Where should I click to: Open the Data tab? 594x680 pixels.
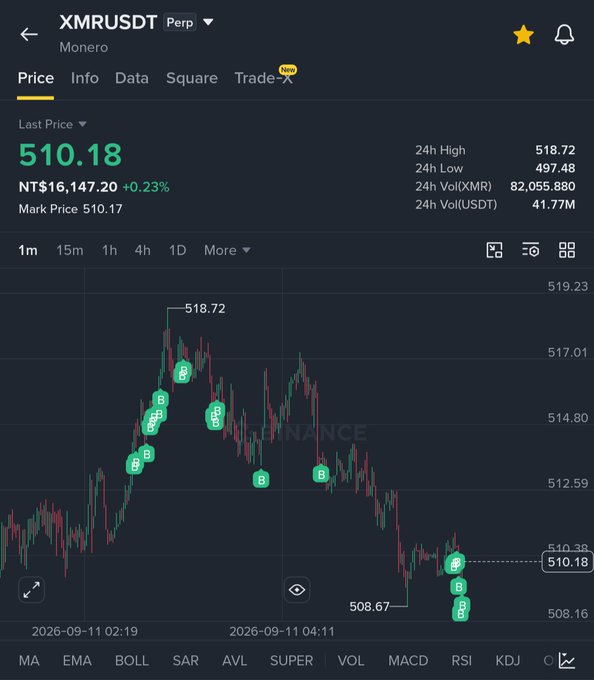point(131,78)
